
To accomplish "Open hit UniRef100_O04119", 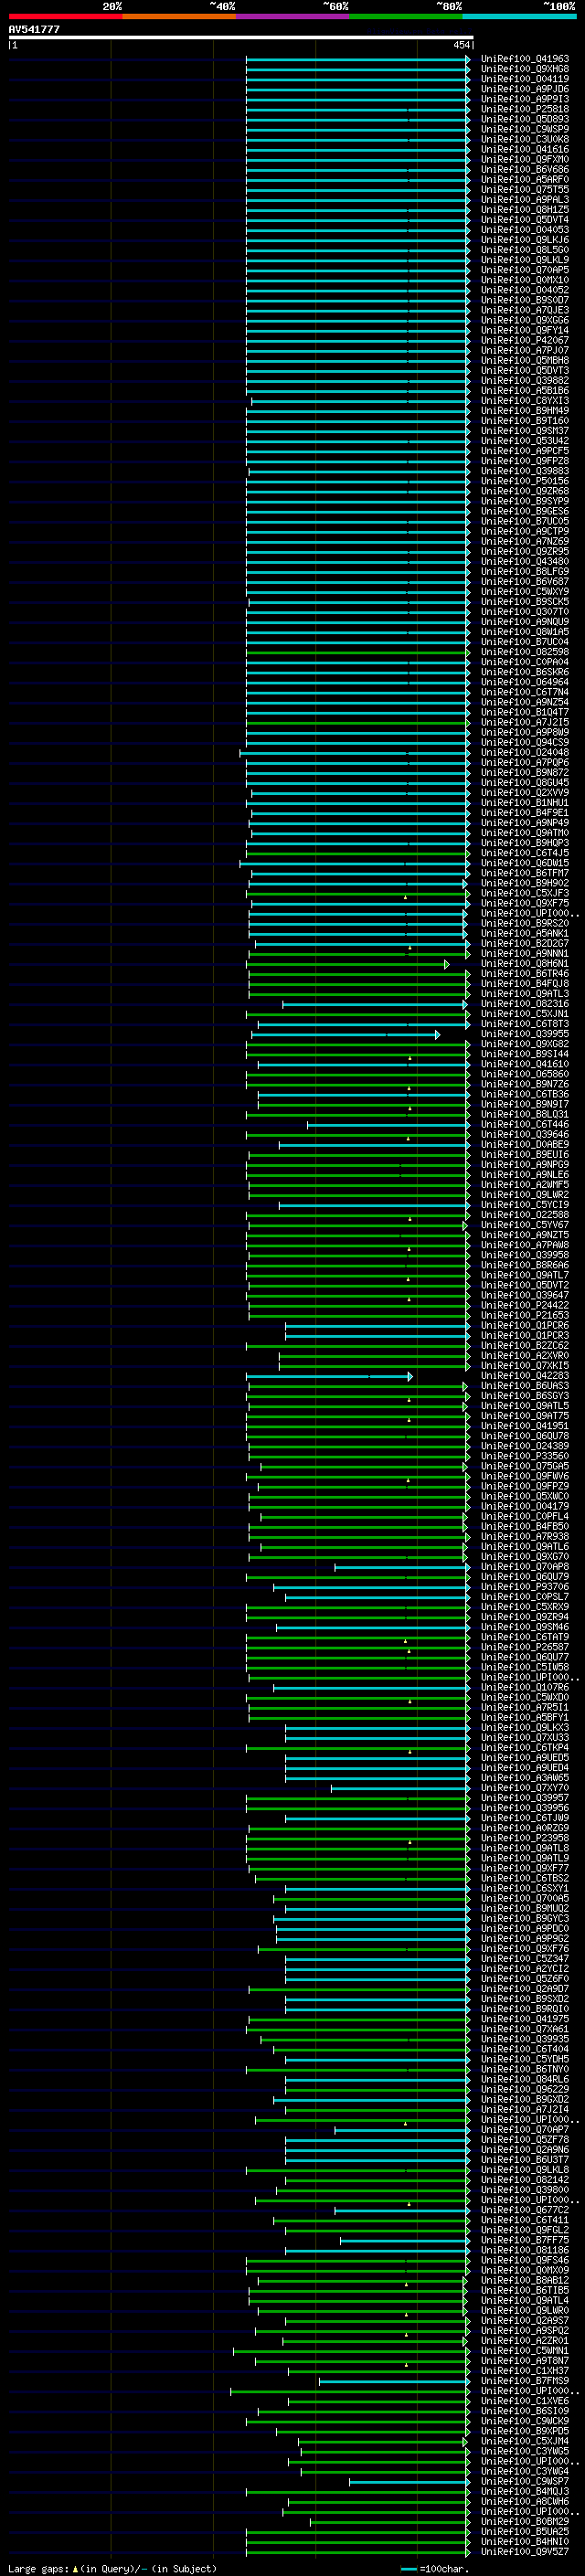I will click(x=524, y=79).
